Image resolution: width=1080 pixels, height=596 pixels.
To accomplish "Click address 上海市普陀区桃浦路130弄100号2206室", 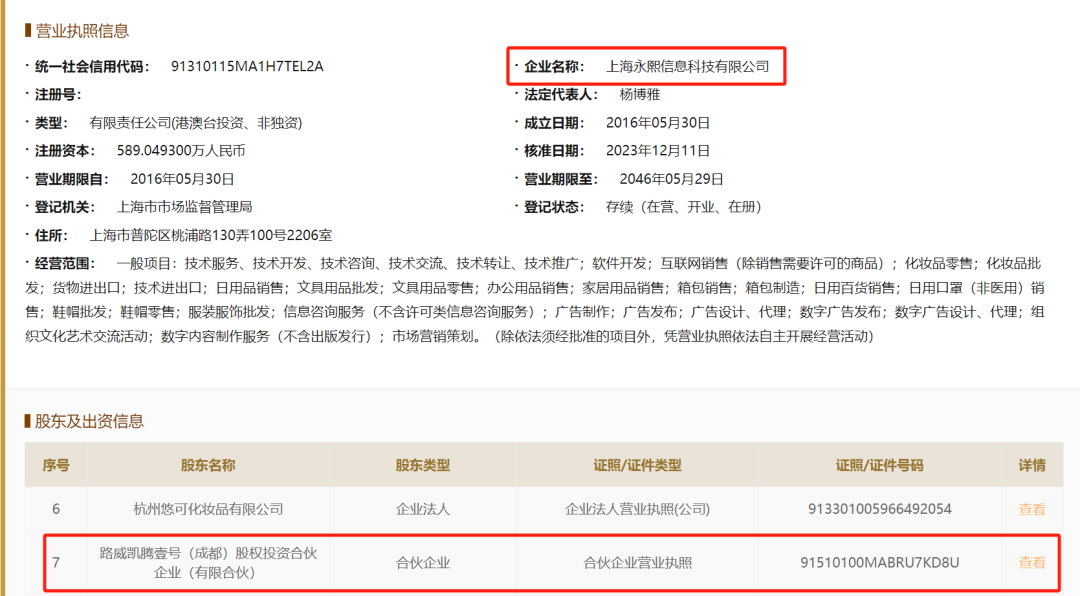I will 211,235.
